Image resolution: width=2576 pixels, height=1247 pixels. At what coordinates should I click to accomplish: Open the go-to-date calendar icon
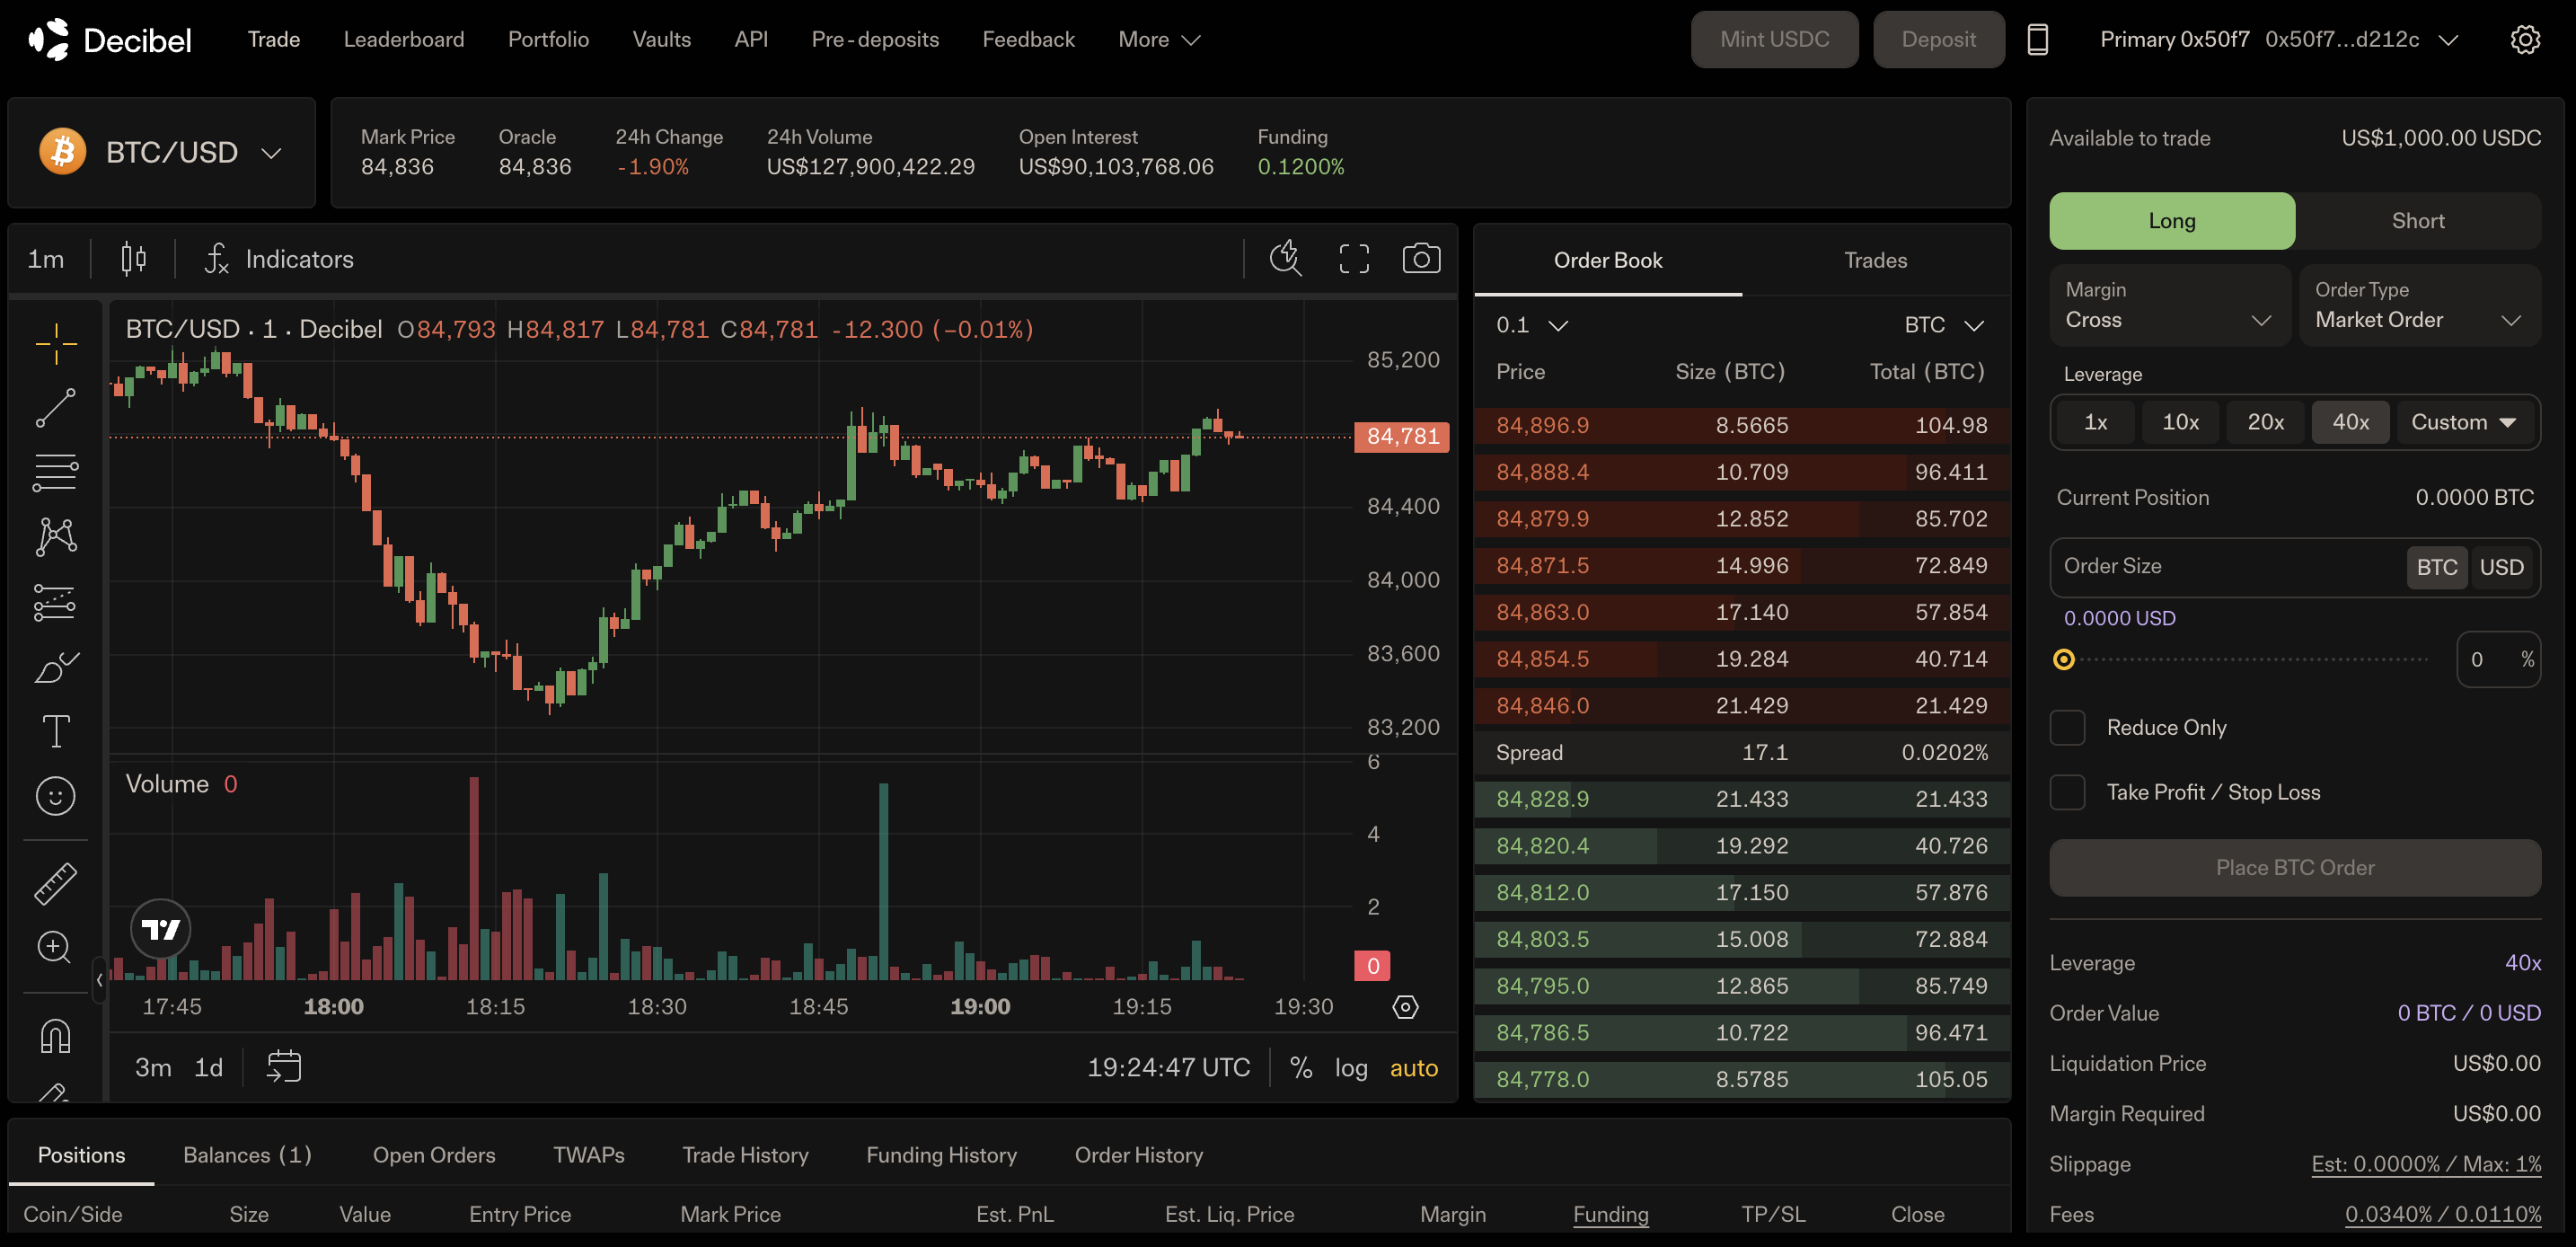pos(284,1066)
